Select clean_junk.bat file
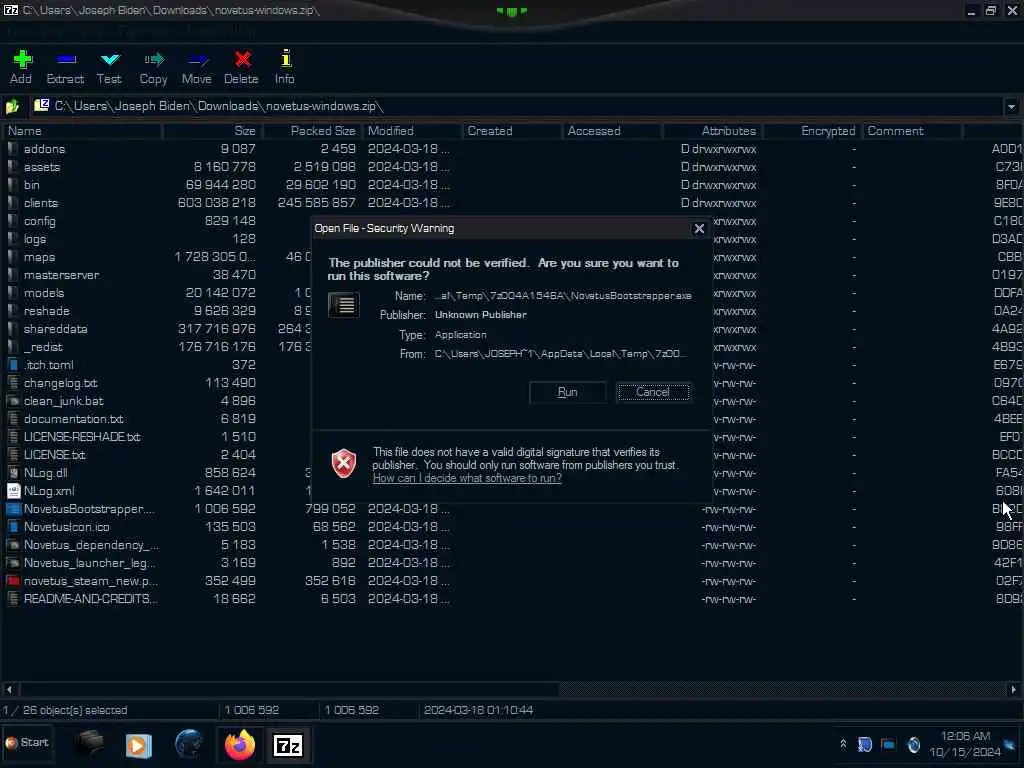Viewport: 1024px width, 768px height. coord(63,401)
